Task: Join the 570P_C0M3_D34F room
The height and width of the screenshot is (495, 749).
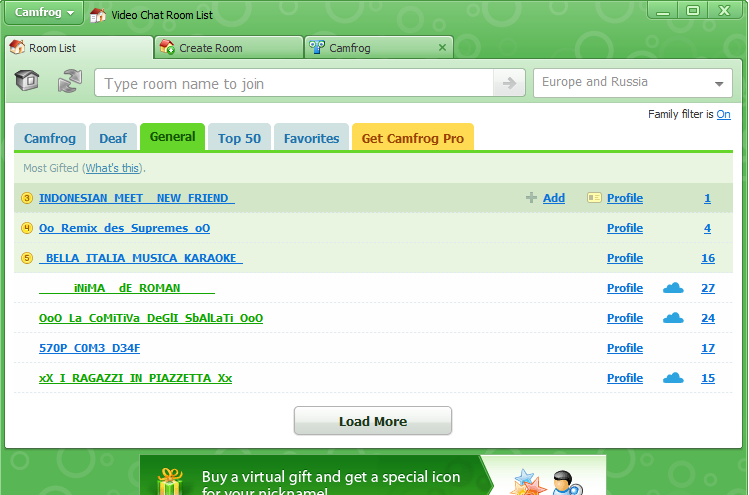Action: (x=89, y=348)
